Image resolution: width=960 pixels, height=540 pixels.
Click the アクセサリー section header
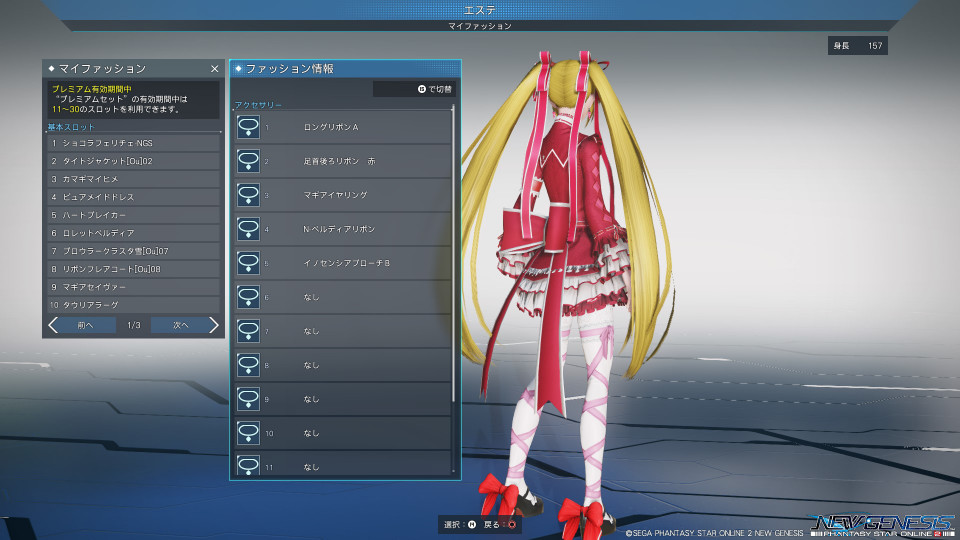(258, 105)
